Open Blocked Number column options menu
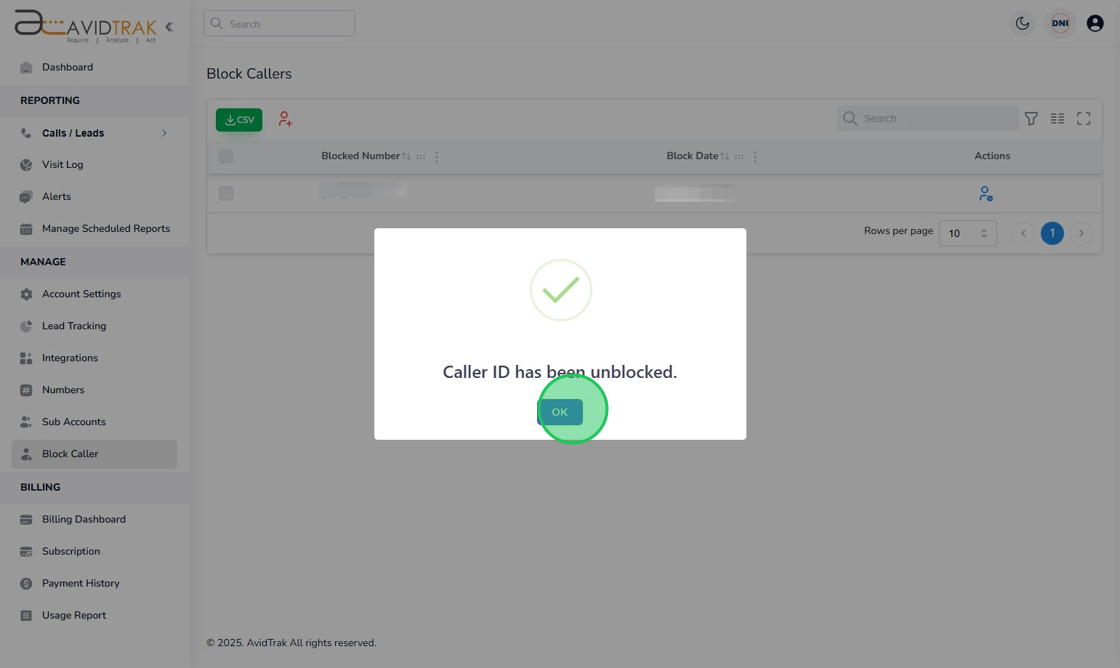Viewport: 1120px width, 668px height. click(x=437, y=157)
